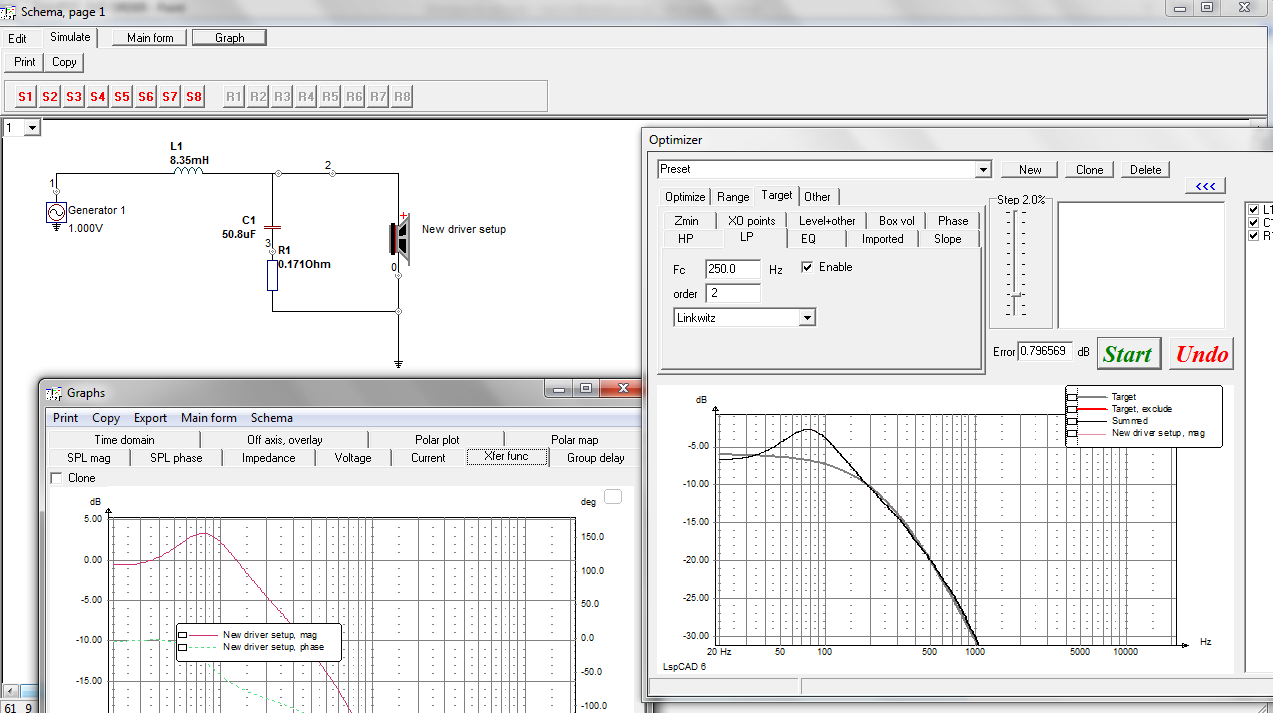Screen dimensions: 1273x713
Task: Click the R2 recall button
Action: click(258, 97)
